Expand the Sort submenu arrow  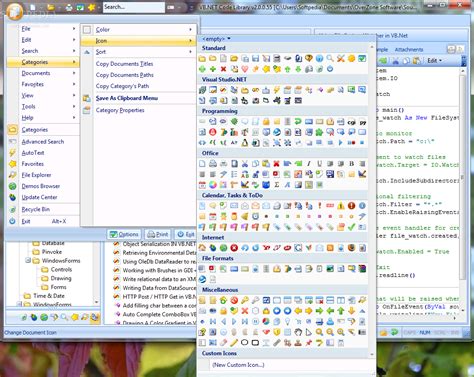pos(191,52)
